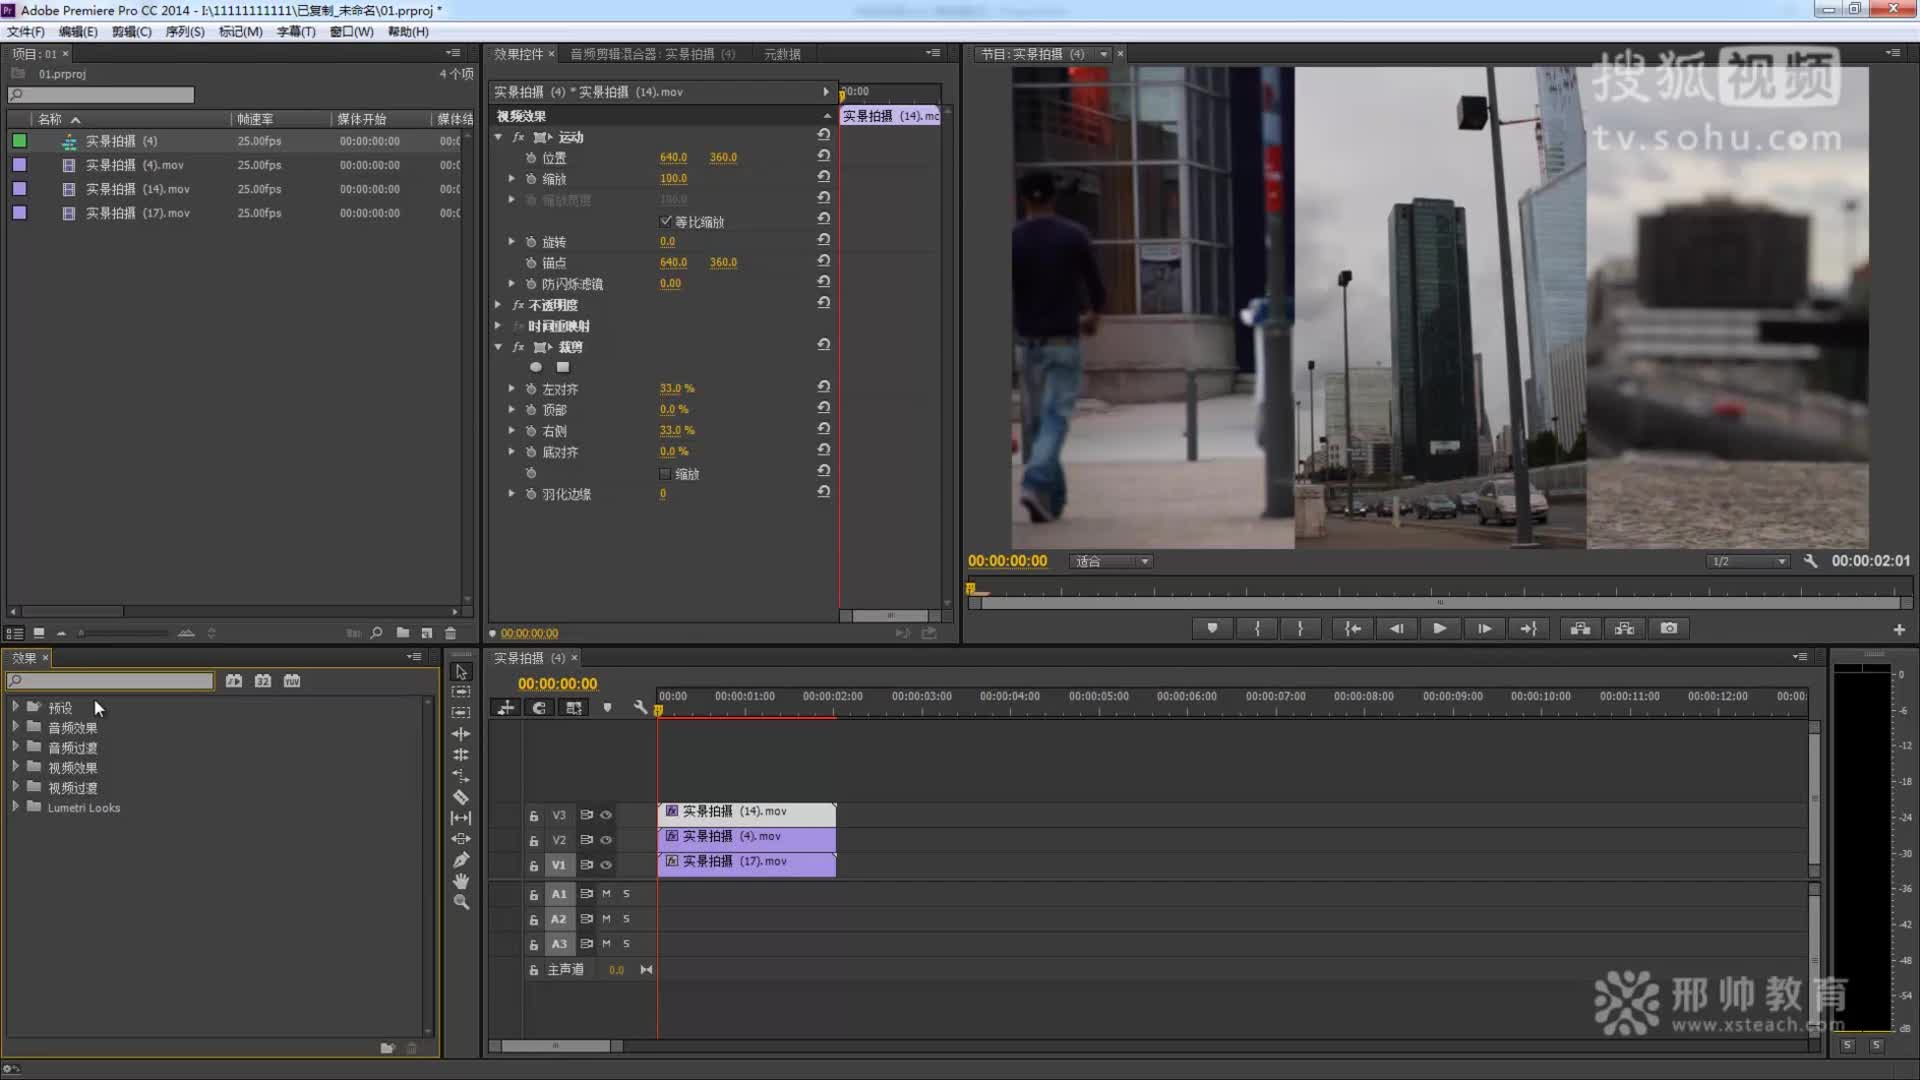Screen dimensions: 1920x1080
Task: Select the Slip tool
Action: (461, 818)
